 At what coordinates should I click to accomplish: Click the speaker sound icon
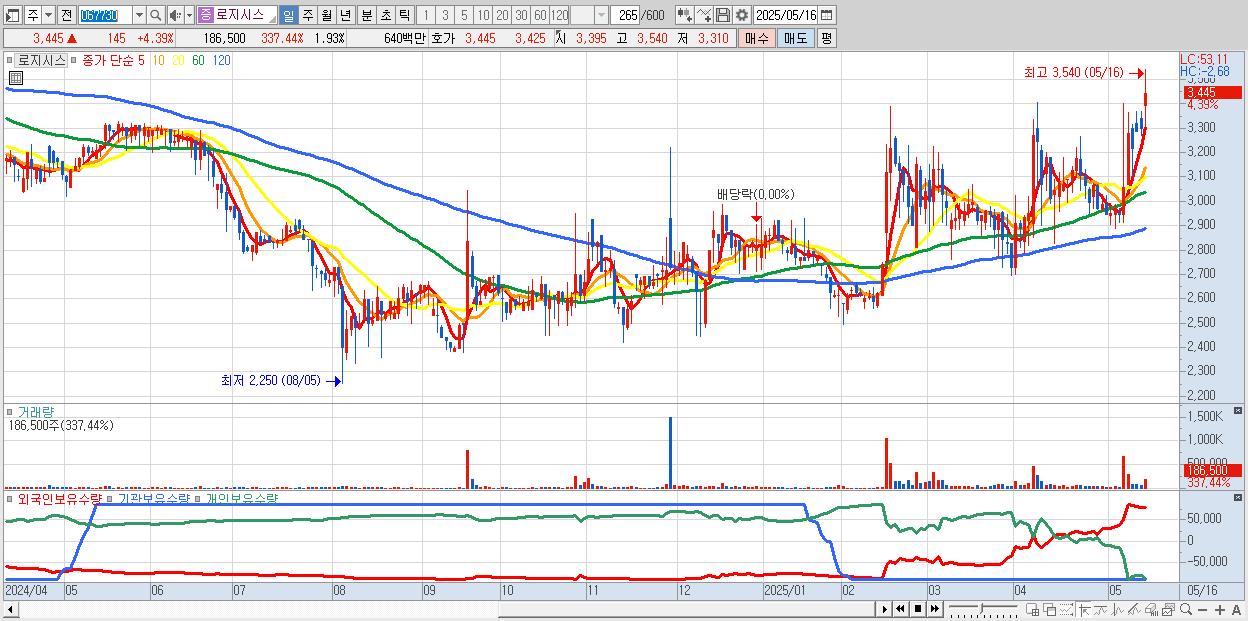point(175,15)
